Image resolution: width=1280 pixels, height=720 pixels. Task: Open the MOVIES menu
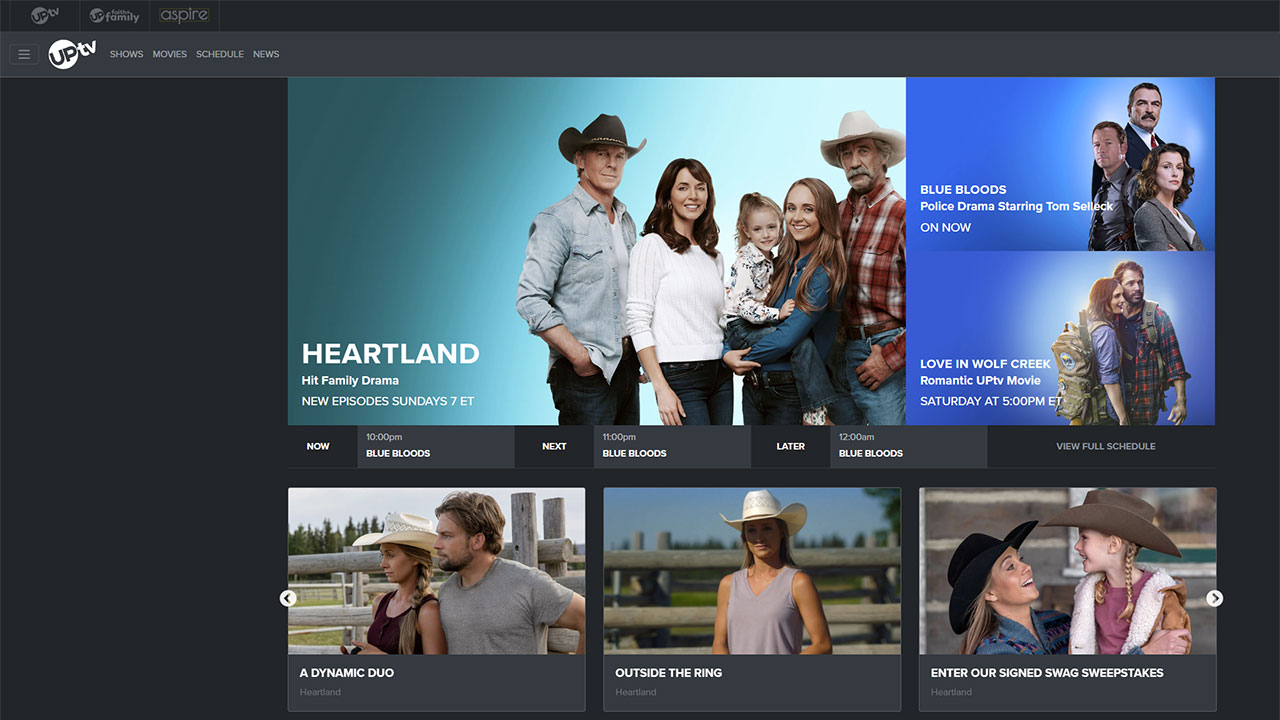169,54
